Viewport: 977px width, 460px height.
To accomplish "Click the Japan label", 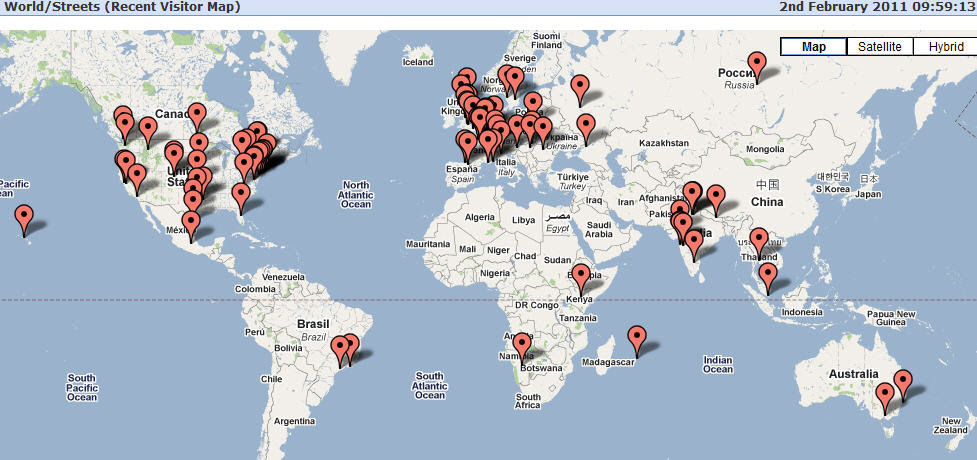I will (868, 194).
